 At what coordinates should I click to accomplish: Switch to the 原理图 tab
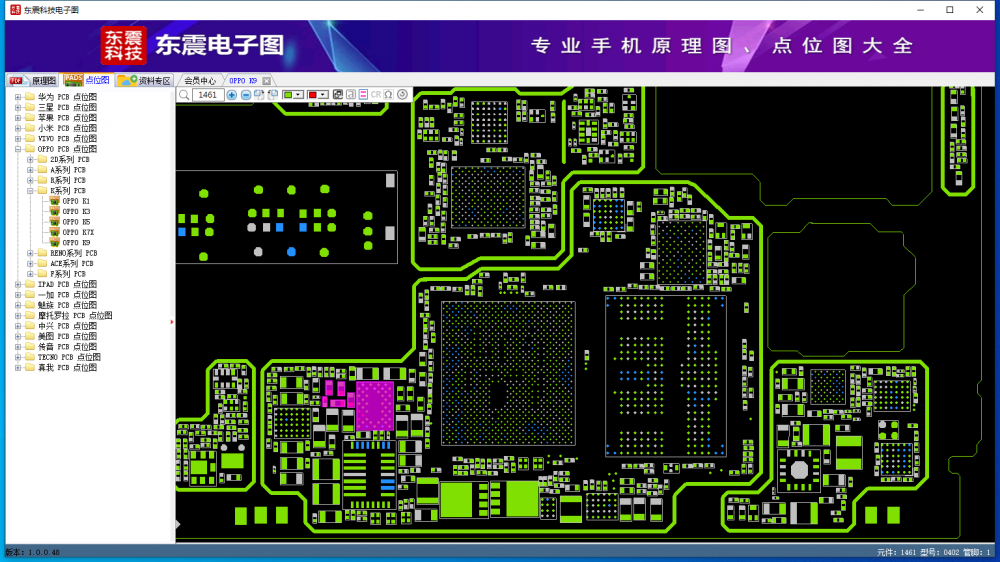(33, 80)
